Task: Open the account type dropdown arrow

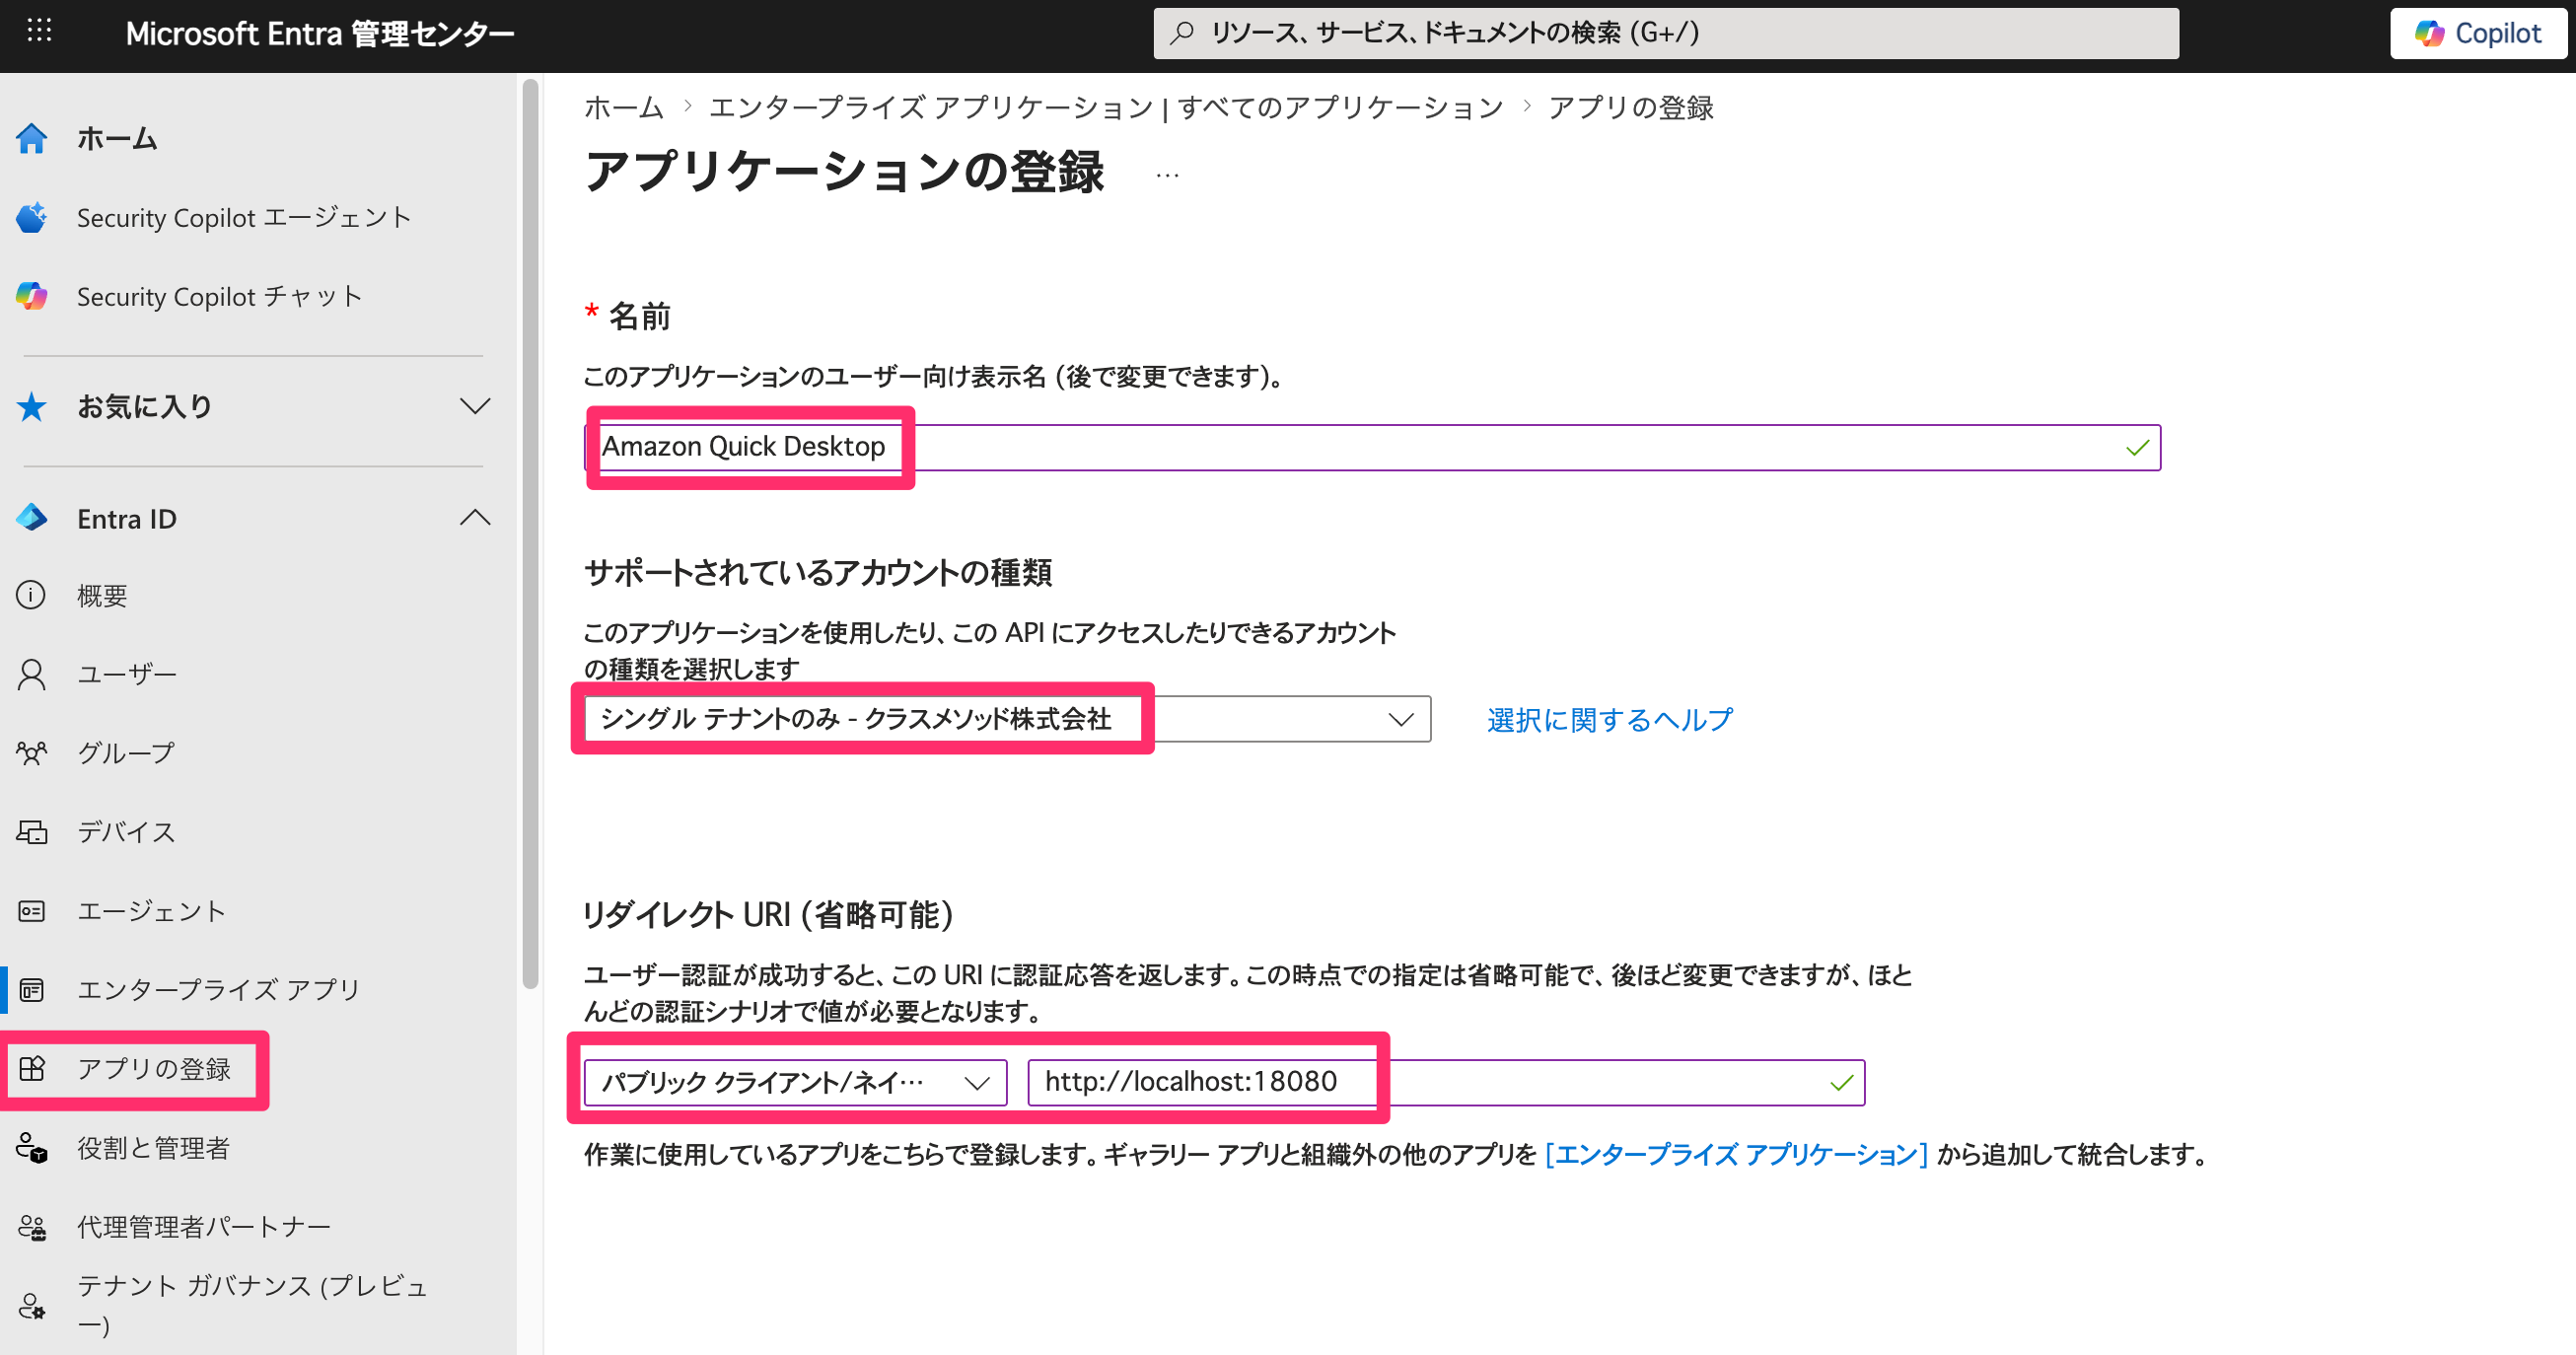Action: [x=1401, y=719]
